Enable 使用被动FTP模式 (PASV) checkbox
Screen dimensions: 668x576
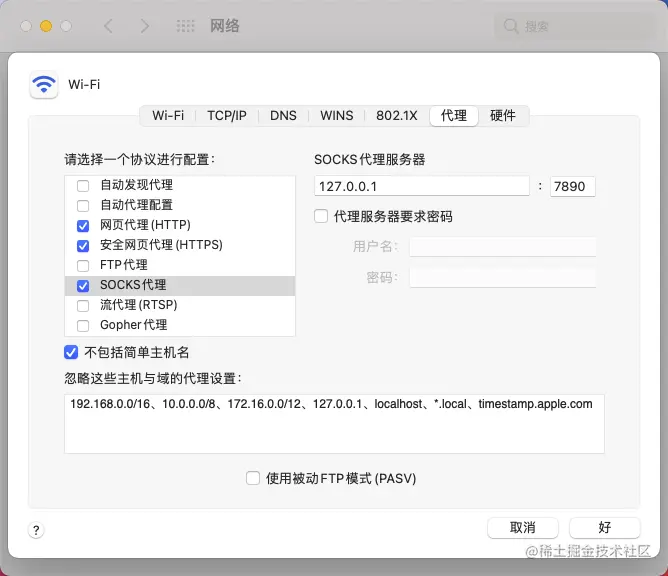[253, 478]
